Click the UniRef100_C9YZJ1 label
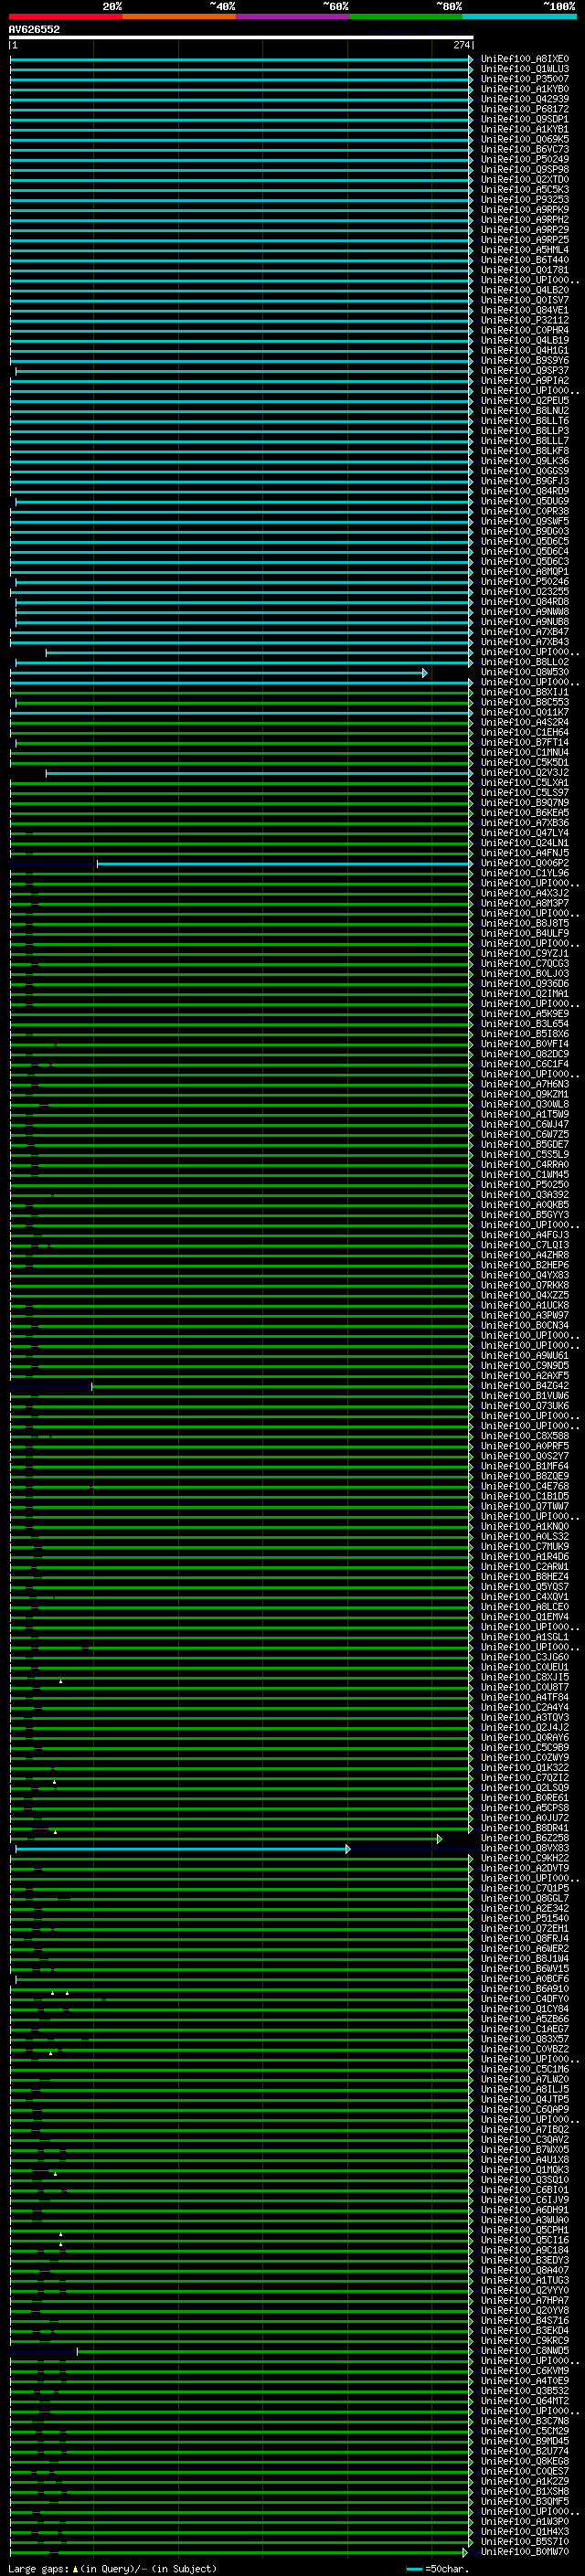 [524, 954]
